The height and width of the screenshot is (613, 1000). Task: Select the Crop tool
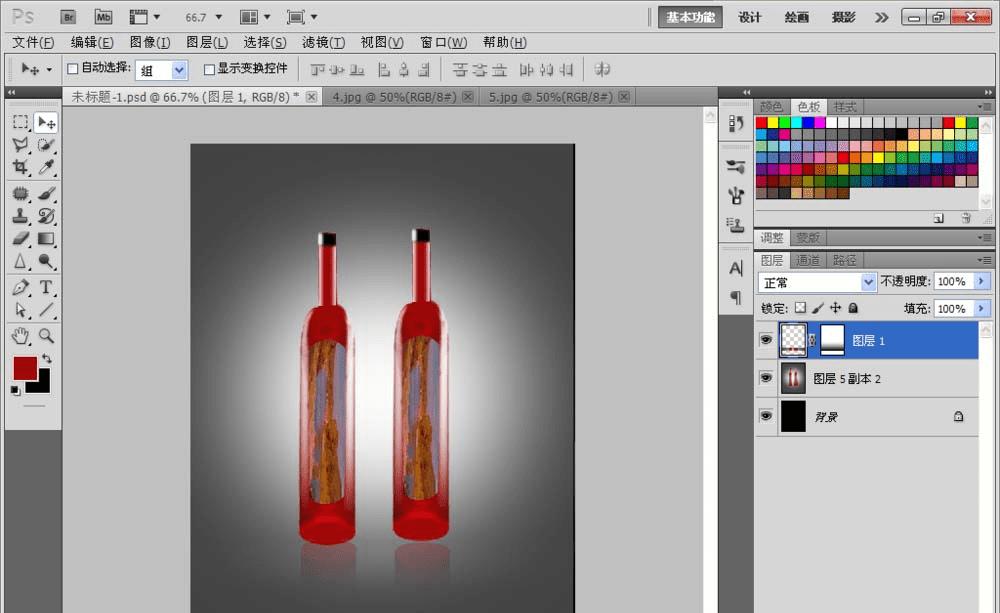pyautogui.click(x=20, y=167)
